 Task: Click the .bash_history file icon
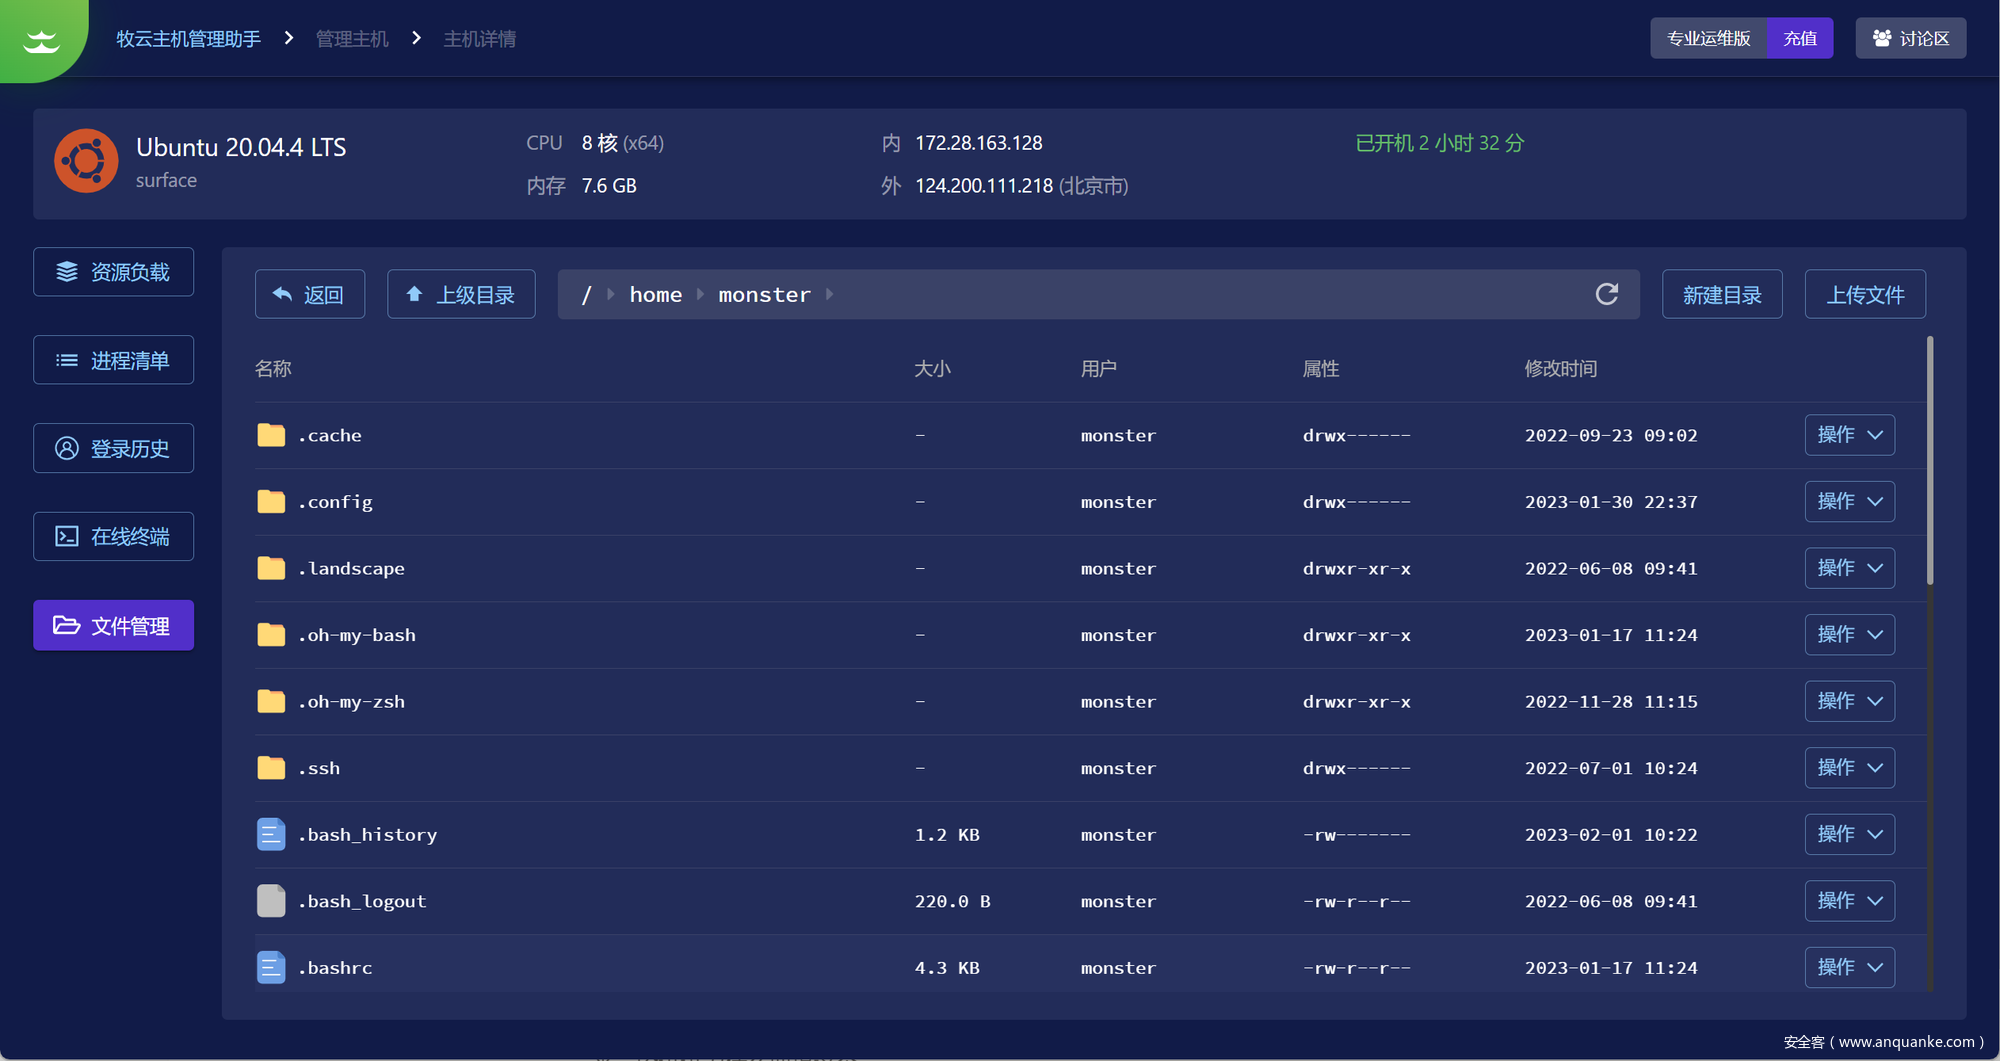[271, 834]
